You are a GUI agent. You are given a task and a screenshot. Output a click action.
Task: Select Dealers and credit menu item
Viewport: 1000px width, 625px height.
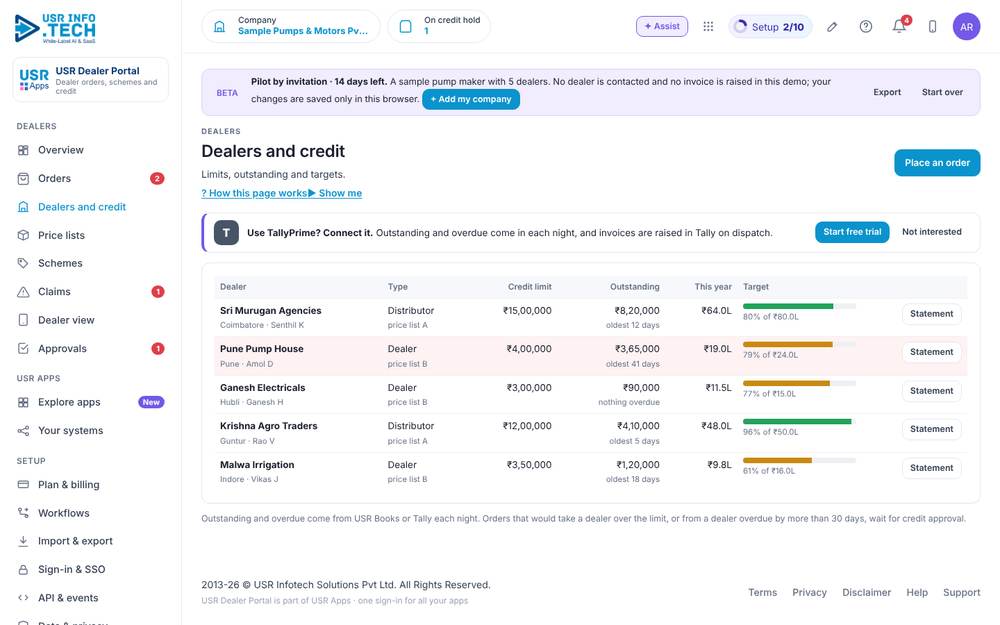(91, 207)
